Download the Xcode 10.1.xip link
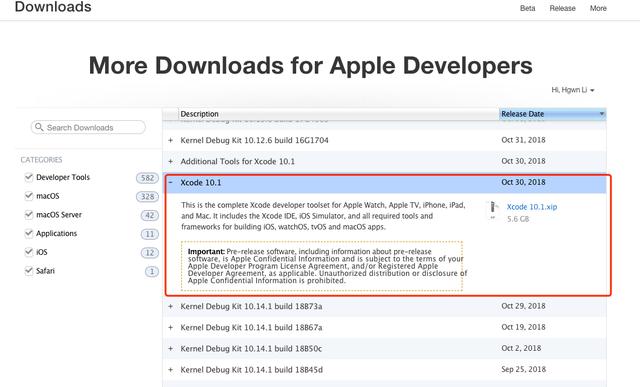640x387 pixels. (x=532, y=207)
